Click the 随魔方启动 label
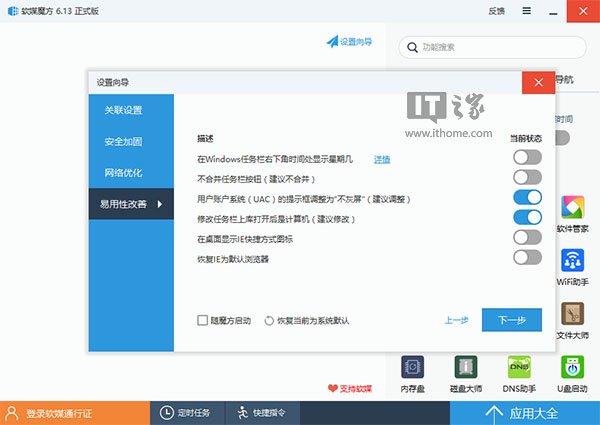Image resolution: width=600 pixels, height=425 pixels. tap(231, 321)
